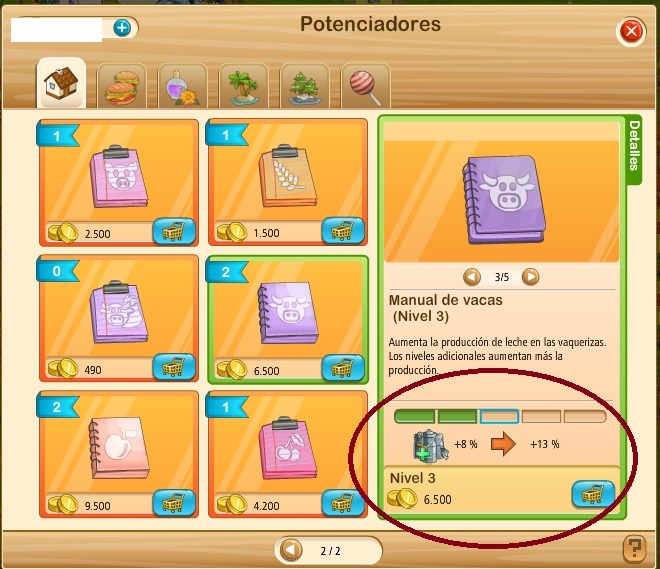Switch to the burger sandwiches tab
The height and width of the screenshot is (569, 660).
[x=122, y=87]
